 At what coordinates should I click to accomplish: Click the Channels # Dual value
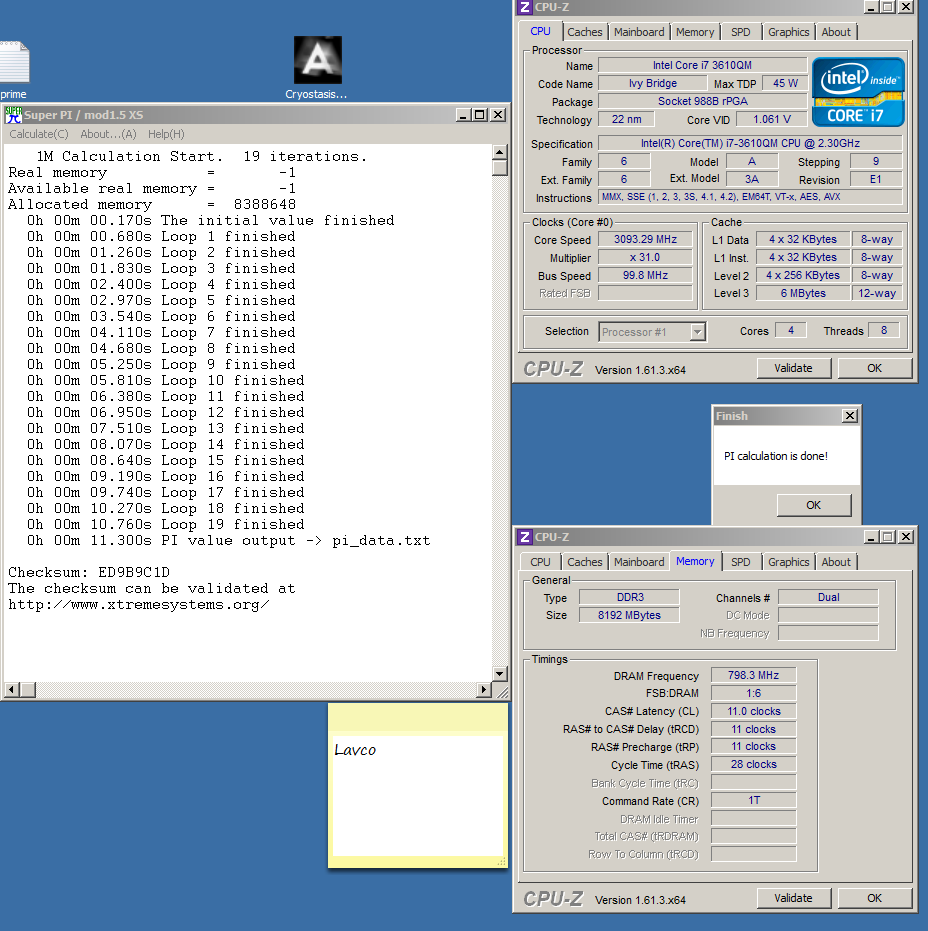828,597
